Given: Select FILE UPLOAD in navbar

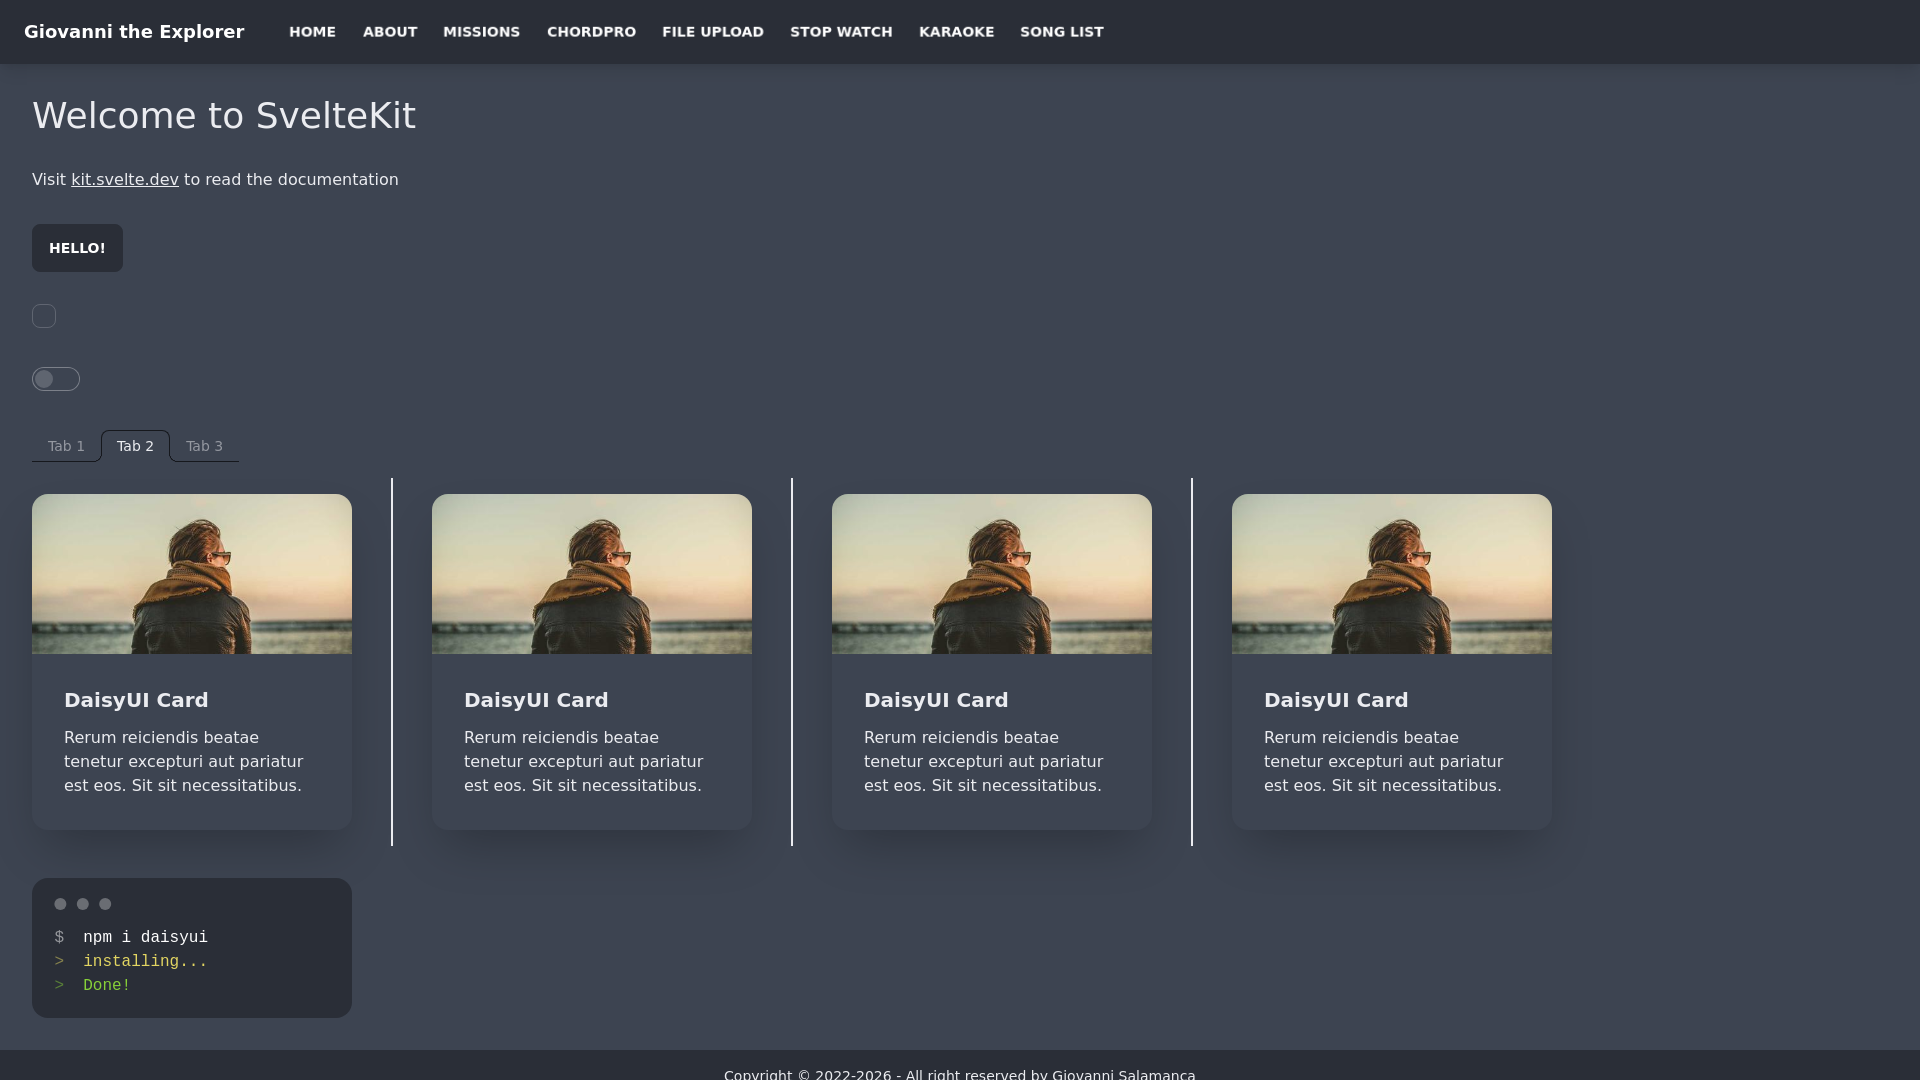Looking at the screenshot, I should click(713, 32).
